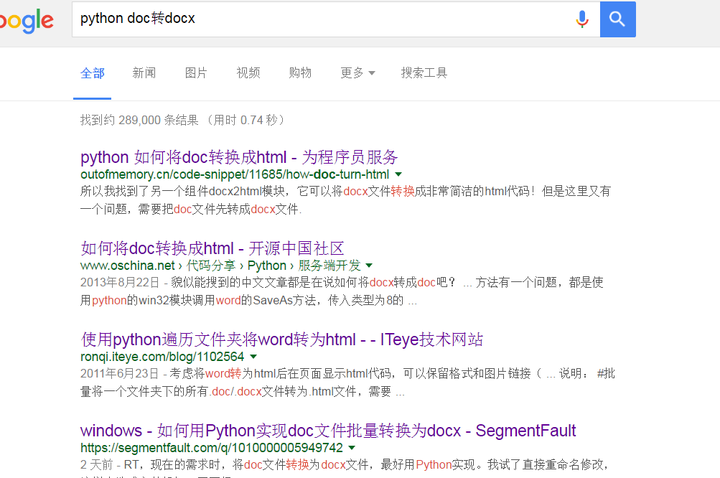Open result 'python 如何将doc转换成html - 为程序员服务'
The width and height of the screenshot is (720, 478).
coord(239,157)
